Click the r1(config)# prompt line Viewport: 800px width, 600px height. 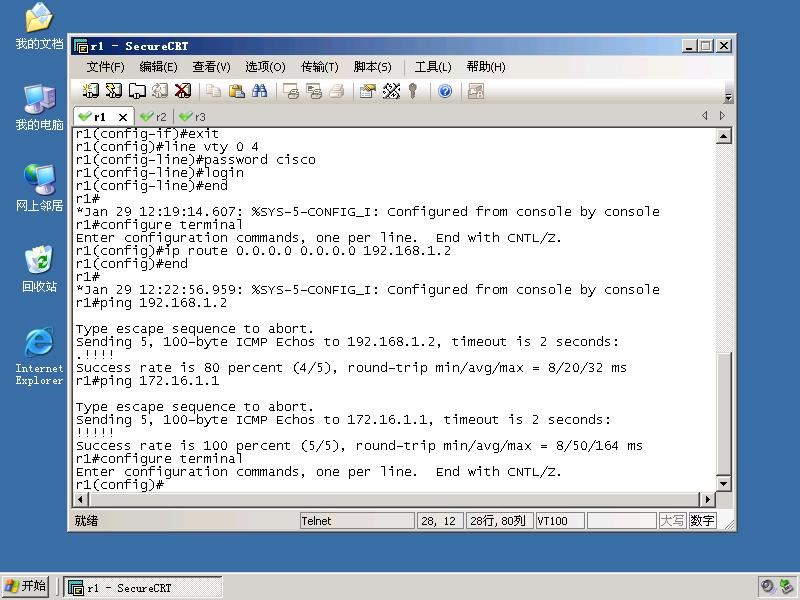(120, 485)
